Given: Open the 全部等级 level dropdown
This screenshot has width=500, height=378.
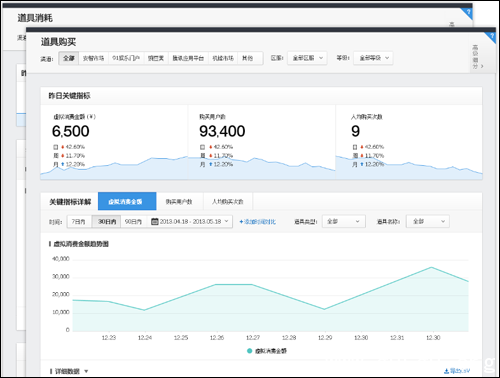Looking at the screenshot, I should (x=373, y=58).
